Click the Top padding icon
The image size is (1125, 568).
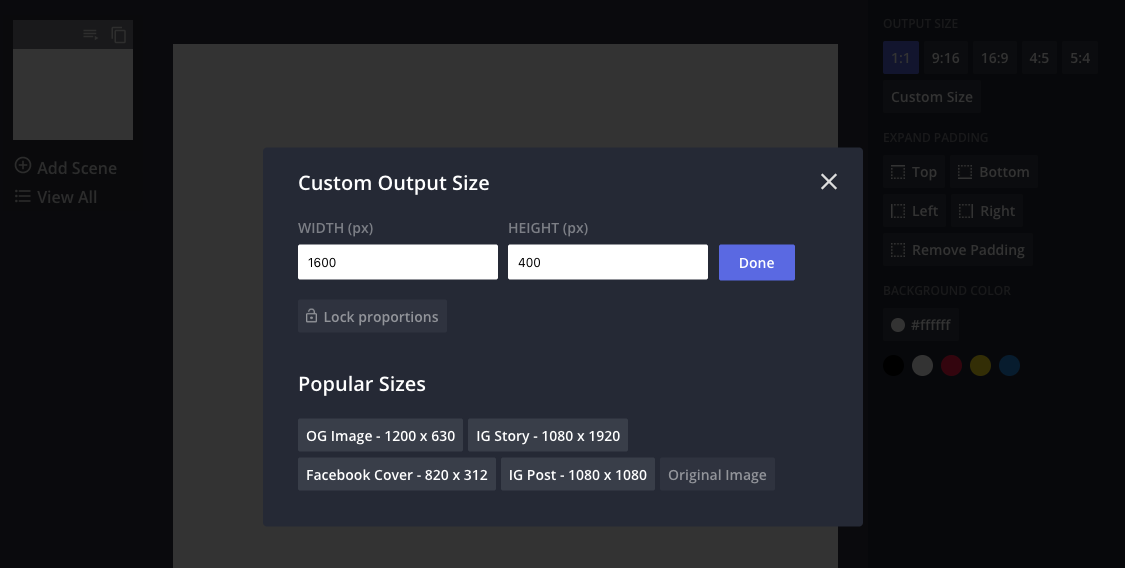click(898, 172)
